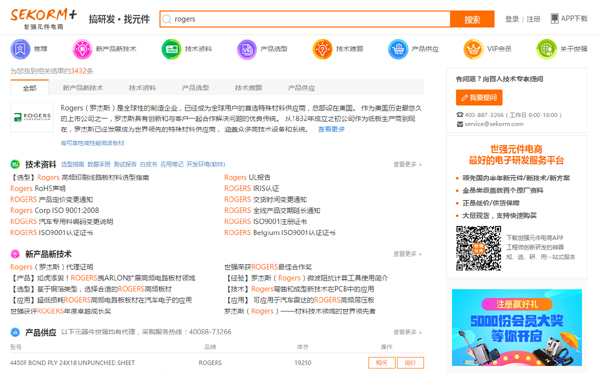Open ROGERS 产品定价变更通知 link
The image size is (600, 373).
(x=52, y=199)
